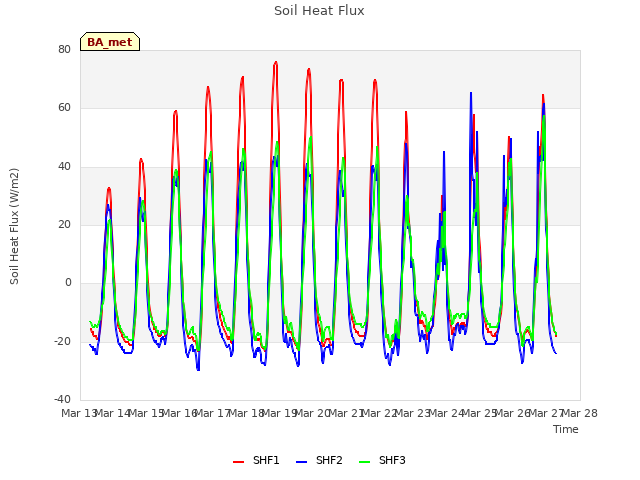Toggle the SHF3 legend entry
Viewport: 640px width, 480px height.
coord(382,460)
